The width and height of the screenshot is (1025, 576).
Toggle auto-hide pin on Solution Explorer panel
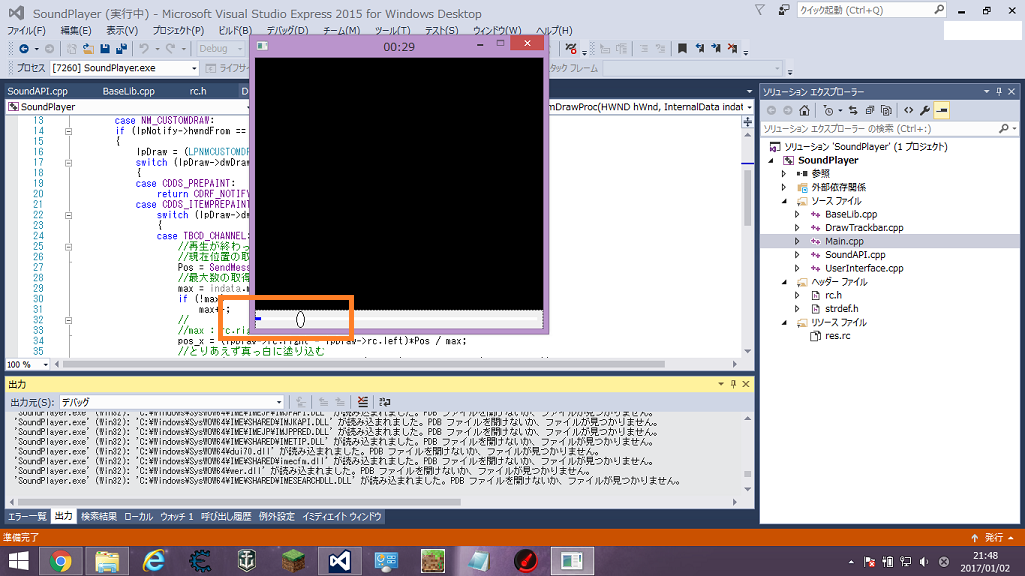[998, 91]
